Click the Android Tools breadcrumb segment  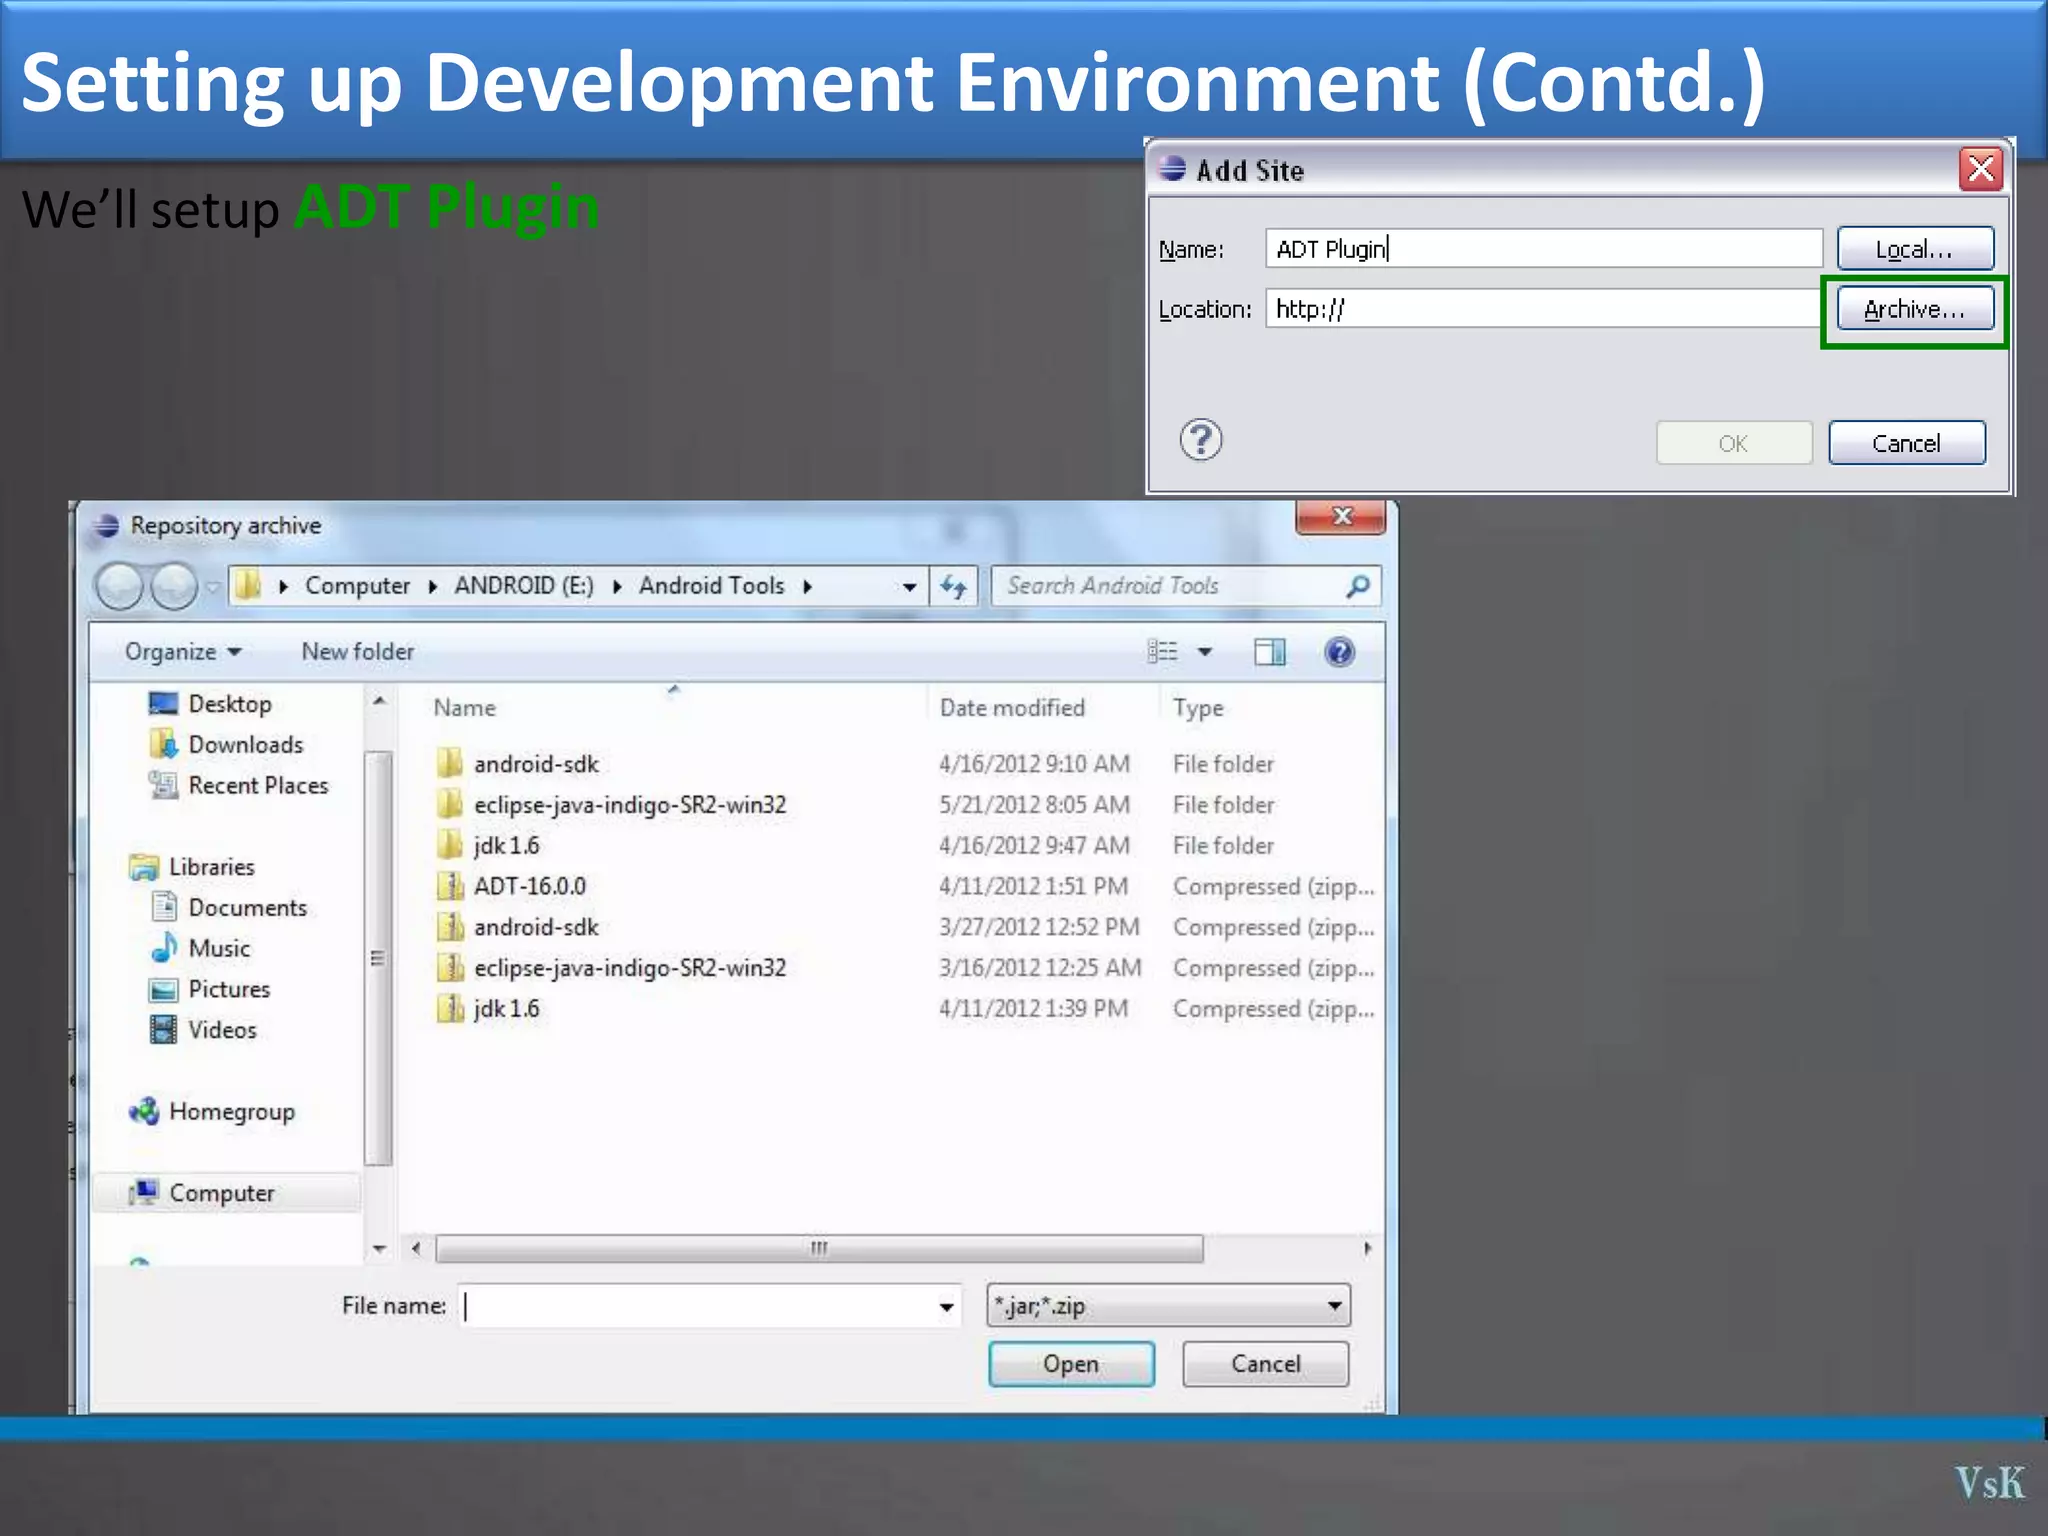click(711, 586)
